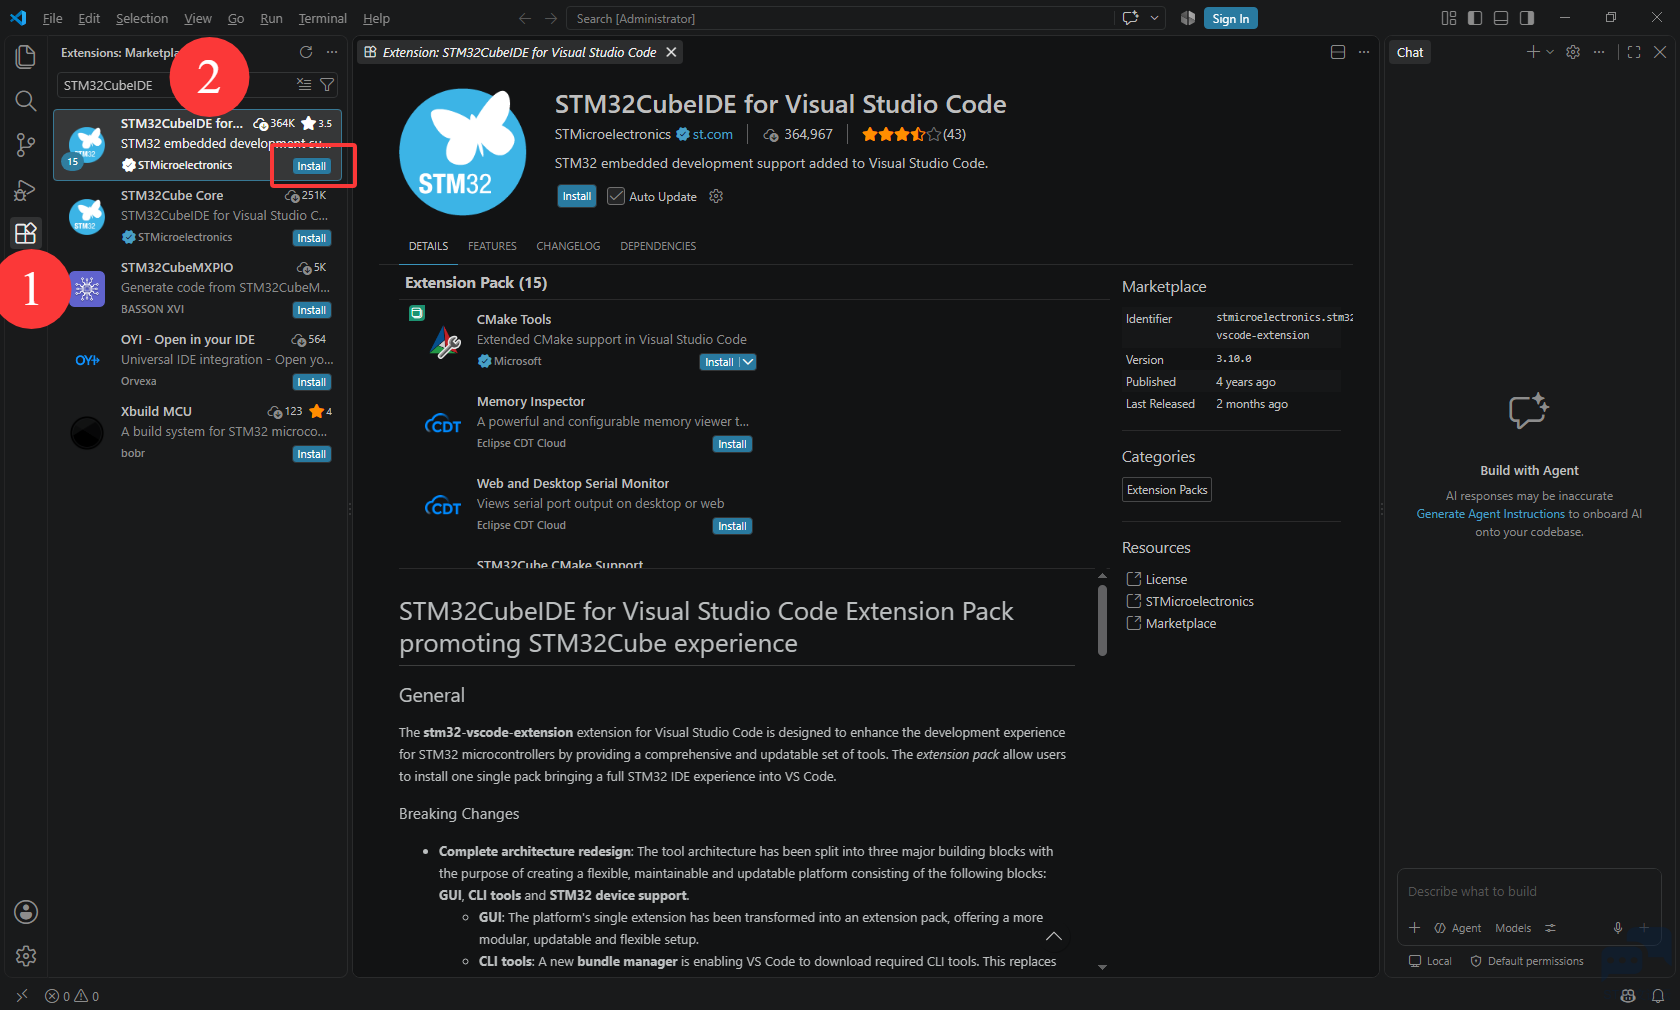Toggle the primary side bar visibility
Screen dimensions: 1680x1010
[x=1475, y=18]
